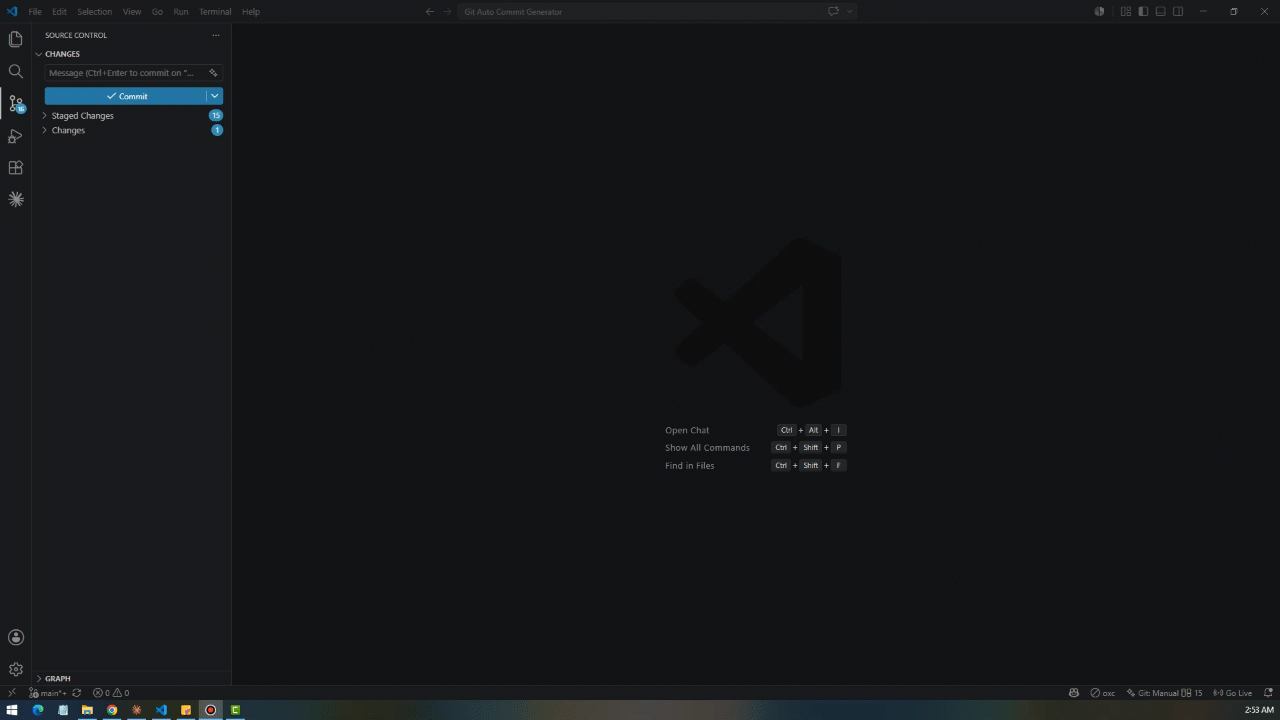The image size is (1280, 720).
Task: Open the notifications bell
Action: (1268, 693)
